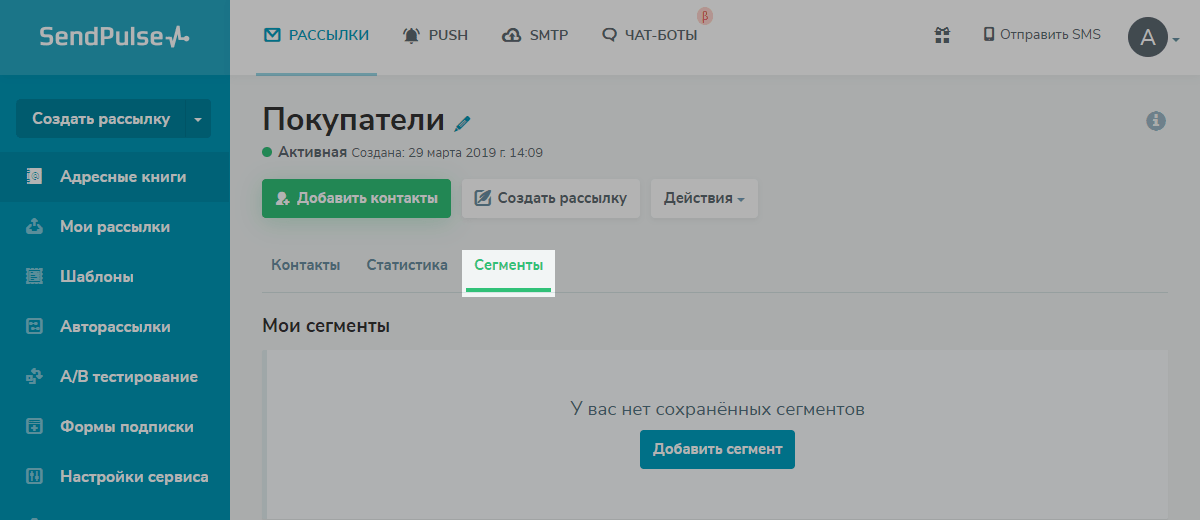Image resolution: width=1200 pixels, height=520 pixels.
Task: Click Отправить SMS link in header
Action: (1041, 35)
